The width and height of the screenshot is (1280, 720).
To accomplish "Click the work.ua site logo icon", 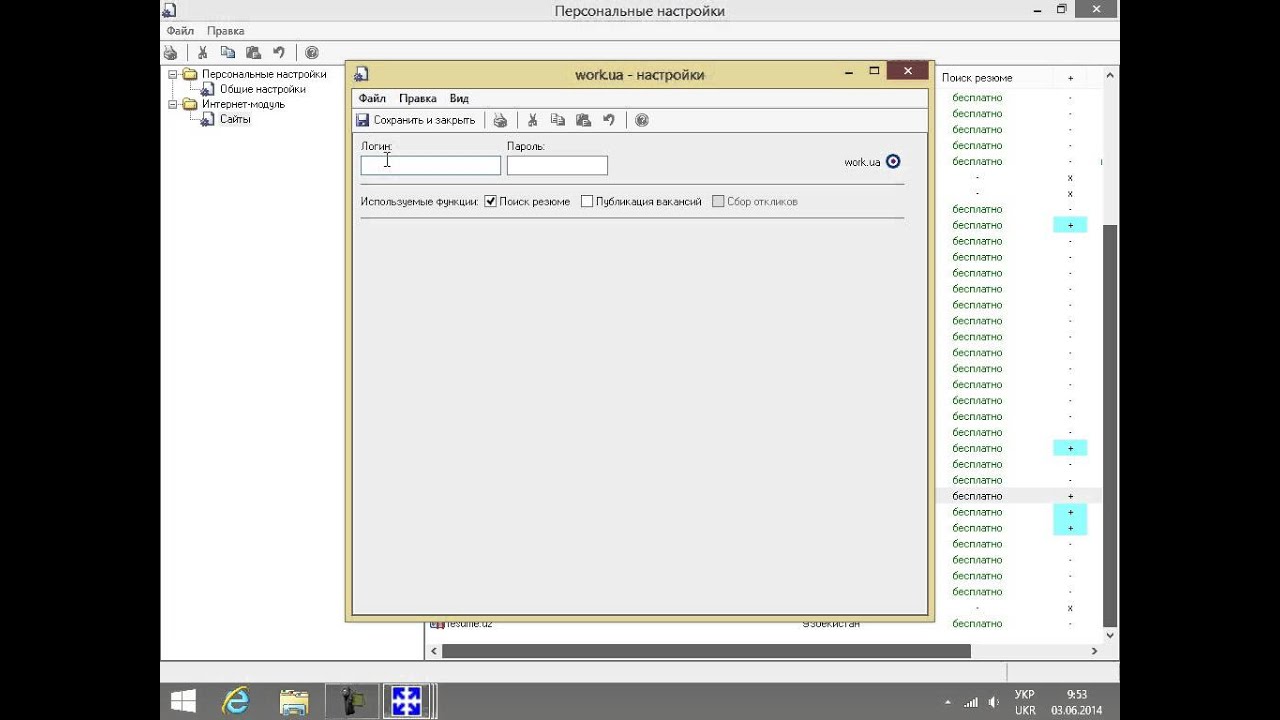I will coord(893,161).
